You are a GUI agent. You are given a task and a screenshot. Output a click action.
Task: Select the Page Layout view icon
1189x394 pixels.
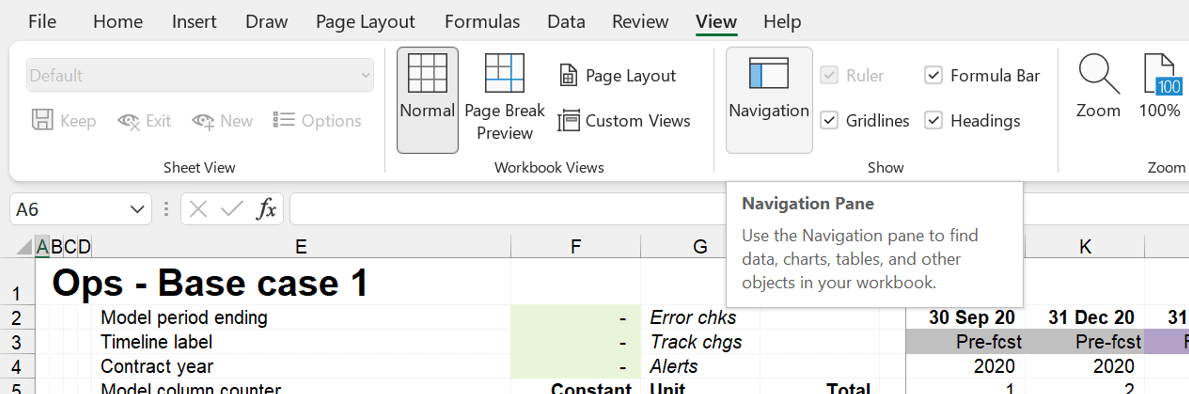coord(567,76)
